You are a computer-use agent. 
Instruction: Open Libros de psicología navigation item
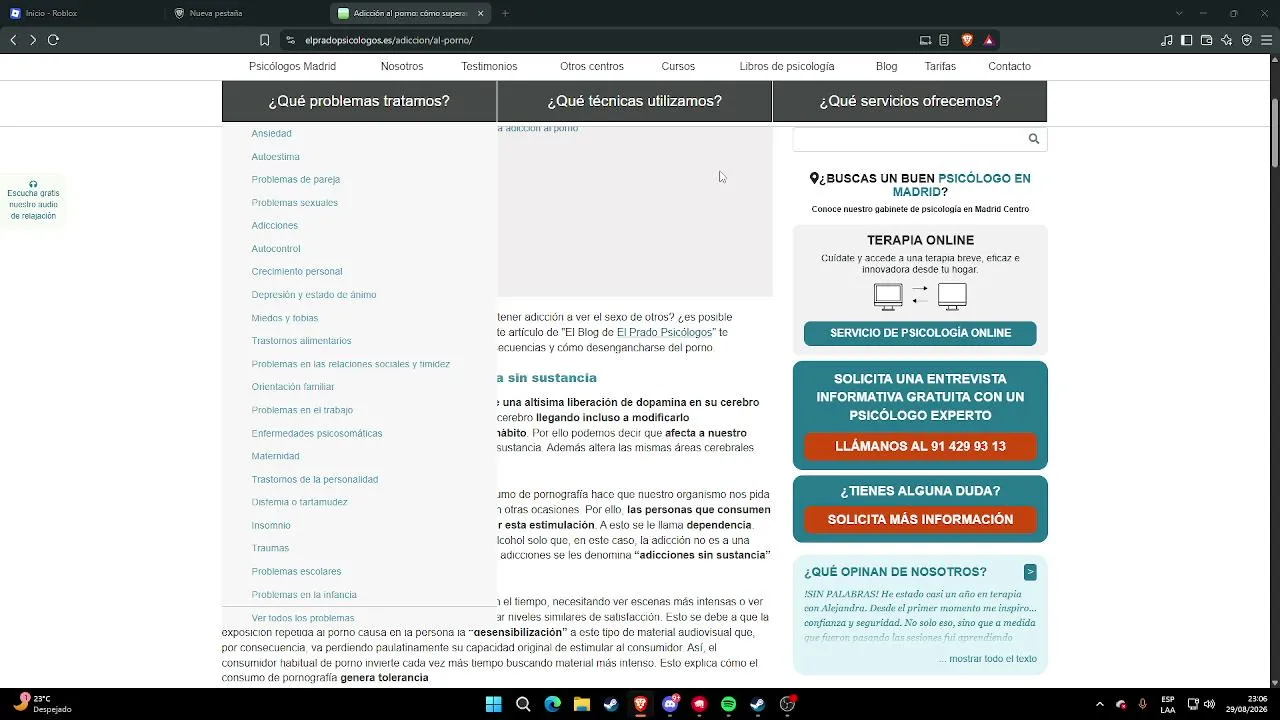click(787, 66)
